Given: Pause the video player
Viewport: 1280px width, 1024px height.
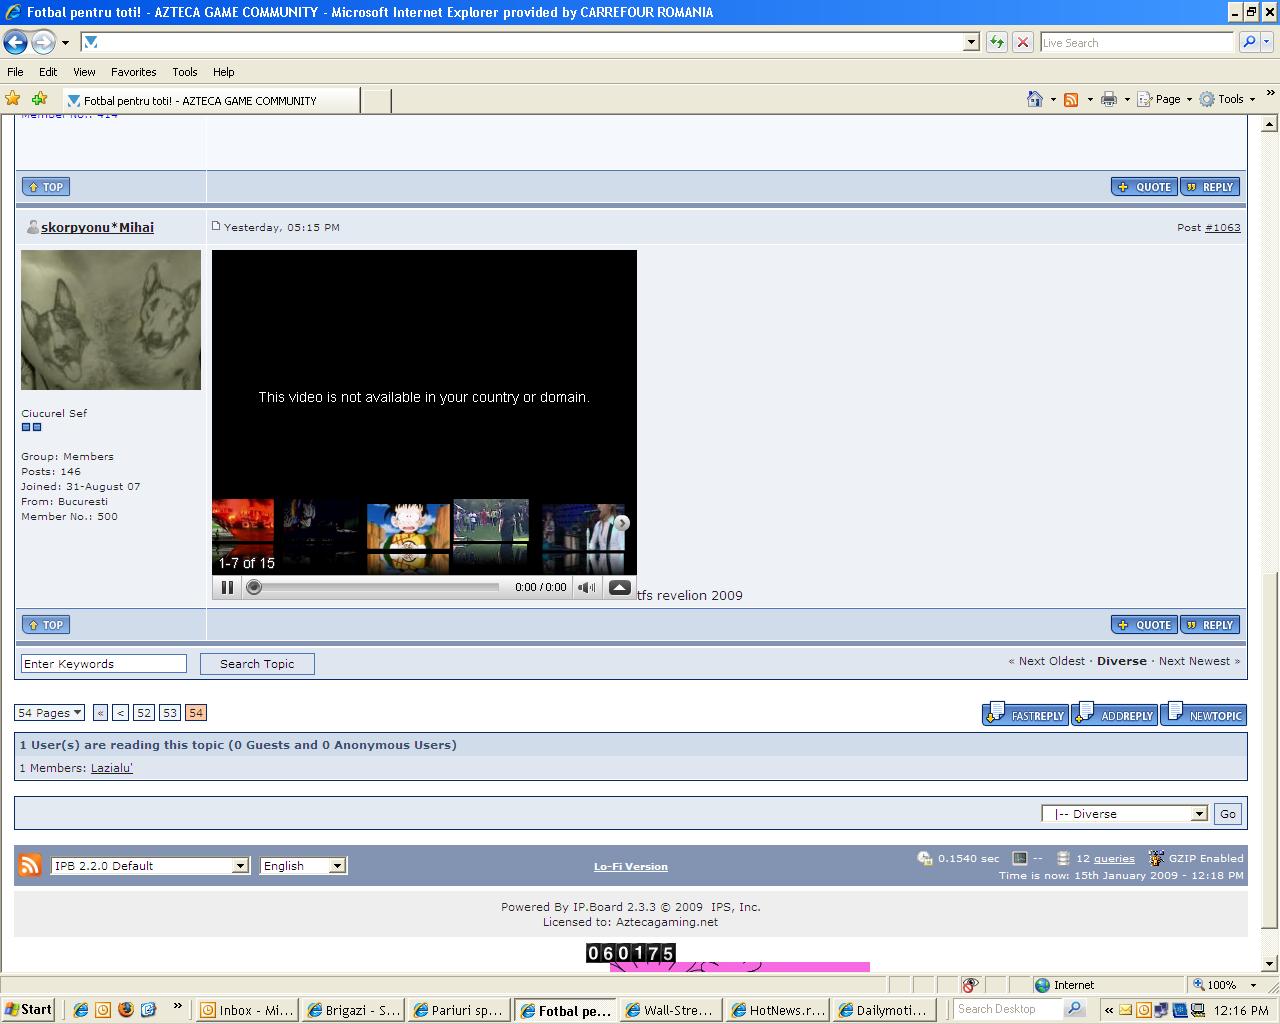Looking at the screenshot, I should [x=227, y=587].
